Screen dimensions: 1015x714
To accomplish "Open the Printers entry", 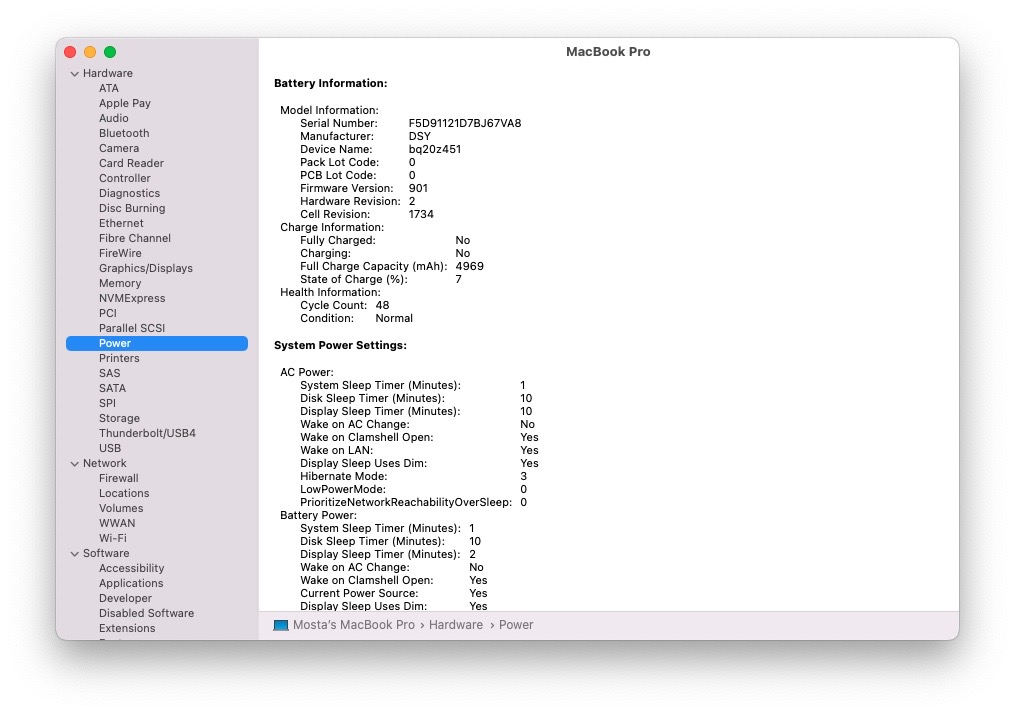I will coord(119,358).
